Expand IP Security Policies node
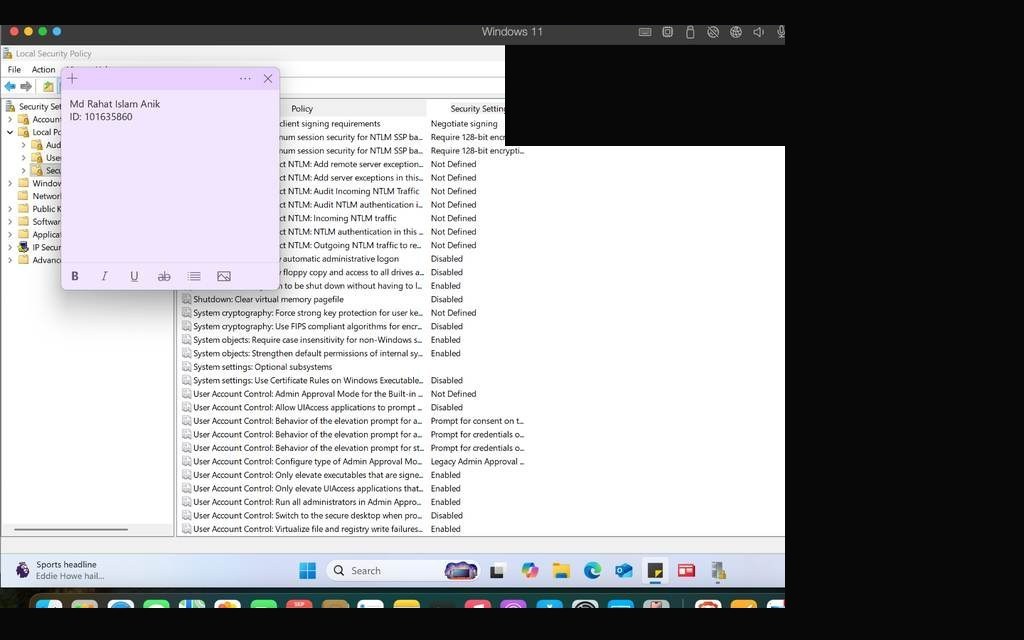The image size is (1024, 640). (x=10, y=248)
